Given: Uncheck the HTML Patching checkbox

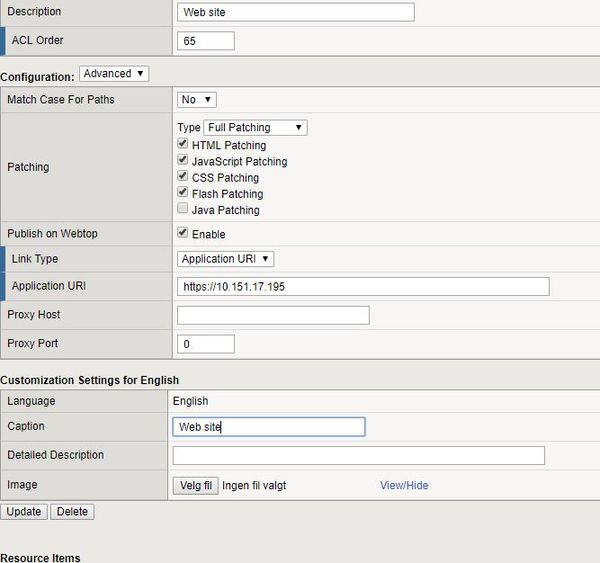Looking at the screenshot, I should [x=183, y=145].
